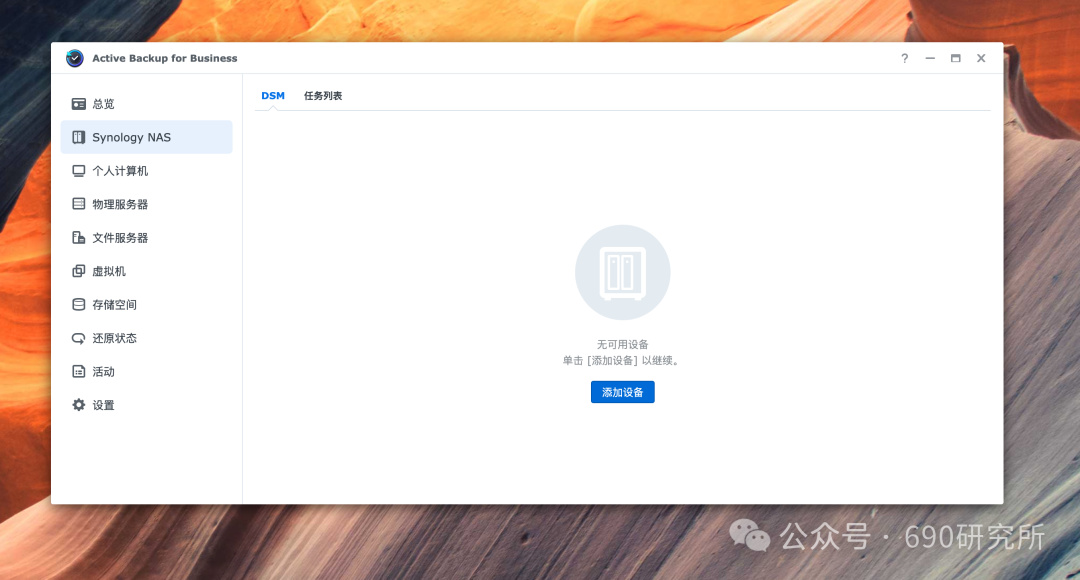Switch to the 任务列表 tab

pyautogui.click(x=323, y=96)
